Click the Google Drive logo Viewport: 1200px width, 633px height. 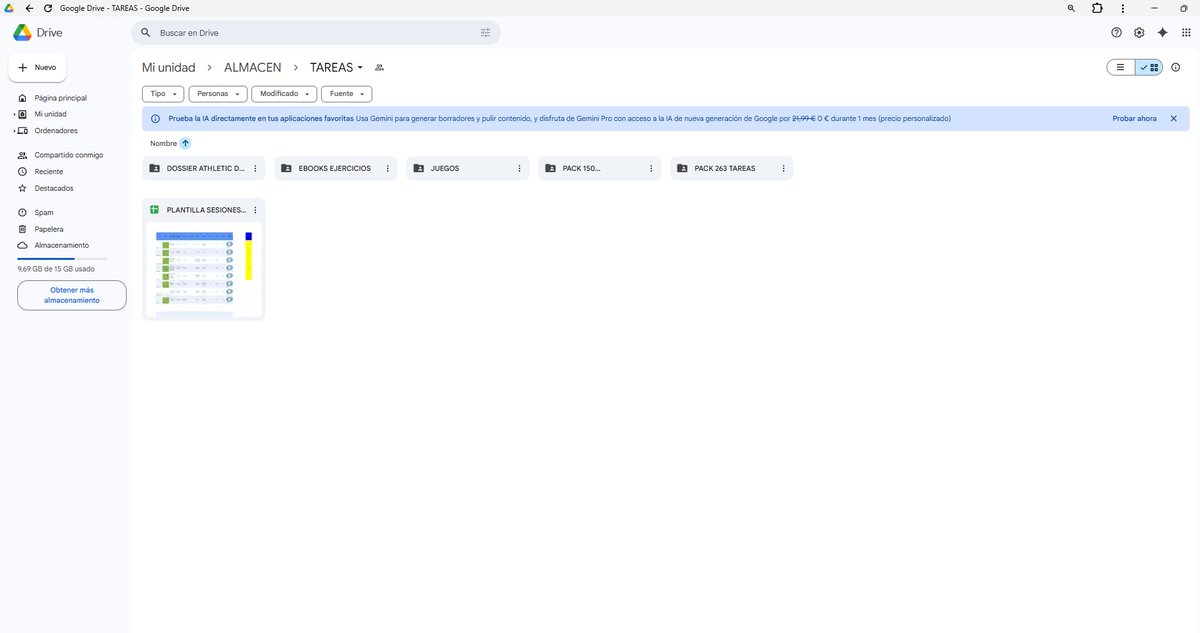click(x=23, y=32)
